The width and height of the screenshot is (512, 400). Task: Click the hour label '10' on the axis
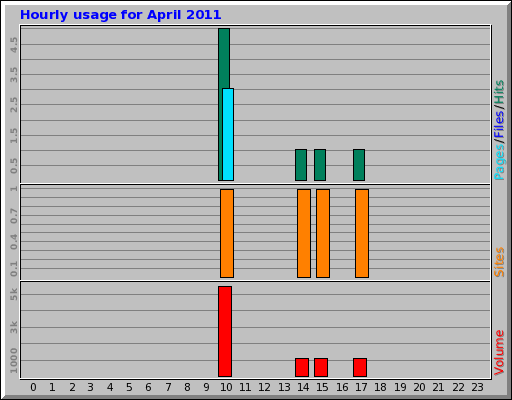(226, 387)
